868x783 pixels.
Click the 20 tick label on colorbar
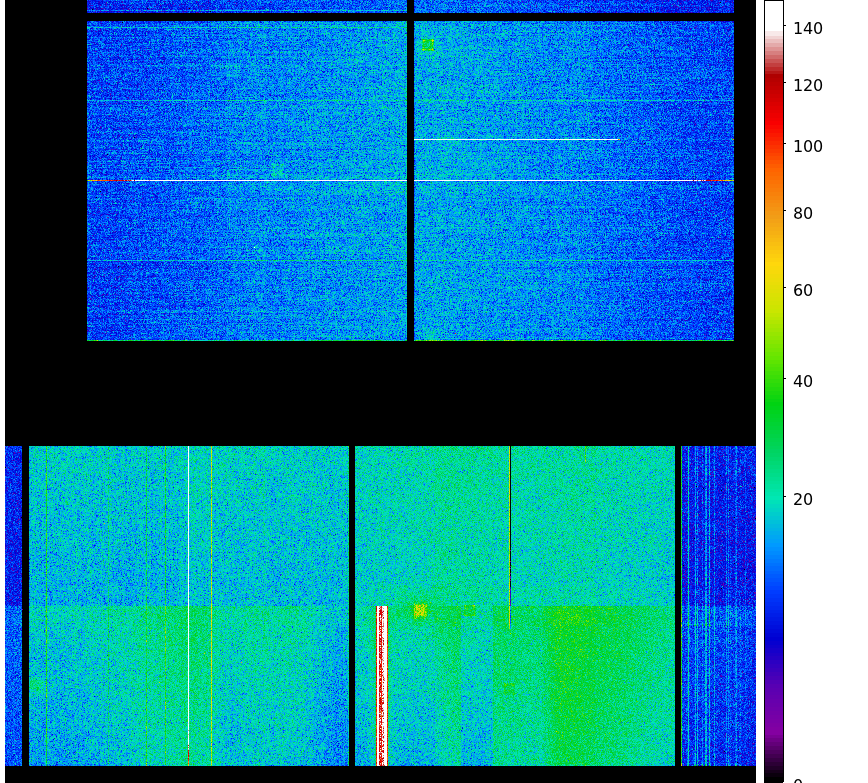click(802, 500)
